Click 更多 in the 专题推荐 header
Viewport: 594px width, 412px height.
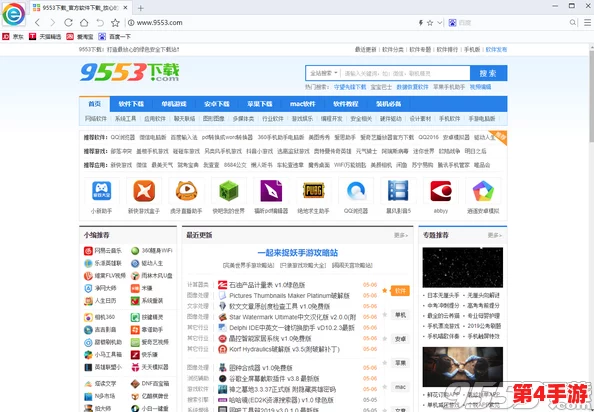tap(495, 236)
